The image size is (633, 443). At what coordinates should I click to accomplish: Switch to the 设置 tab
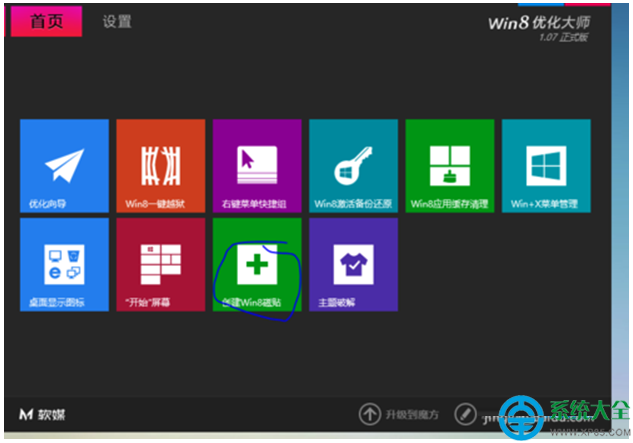[x=117, y=21]
